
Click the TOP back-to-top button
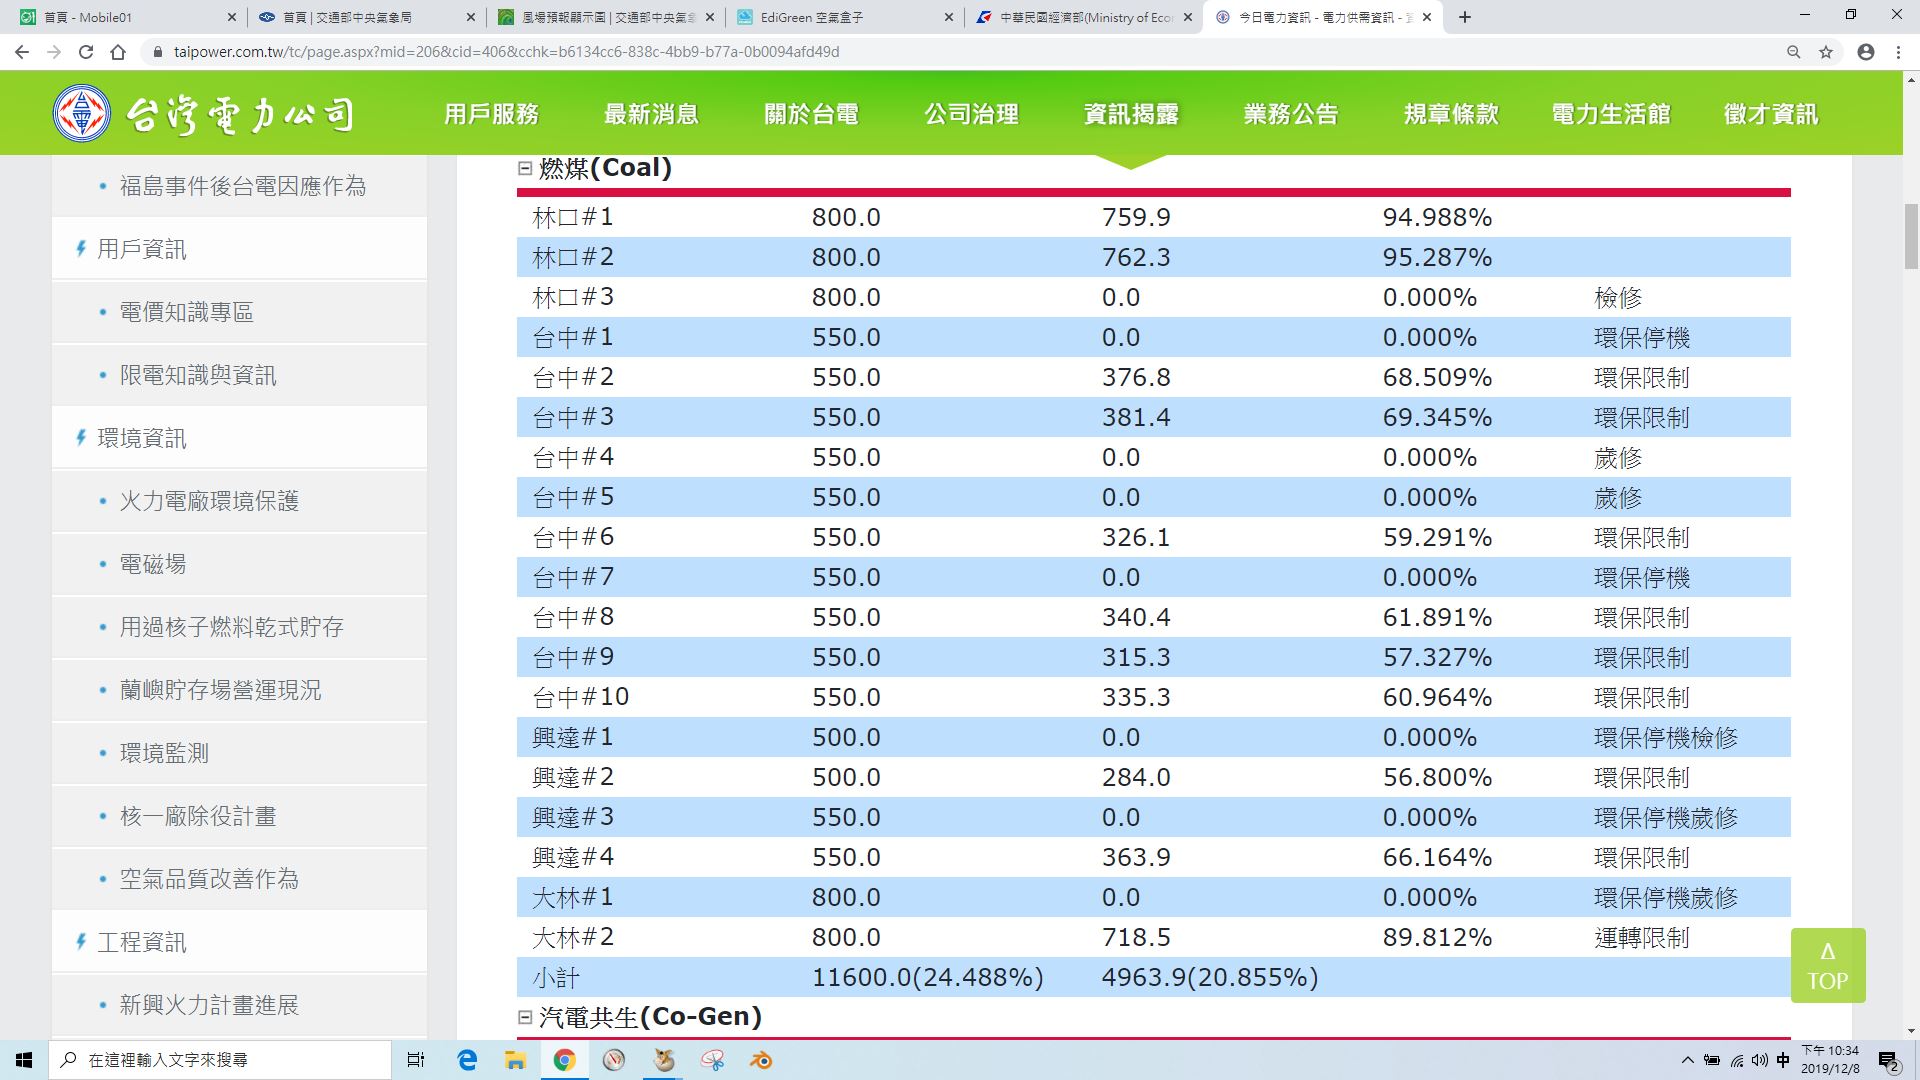point(1828,965)
